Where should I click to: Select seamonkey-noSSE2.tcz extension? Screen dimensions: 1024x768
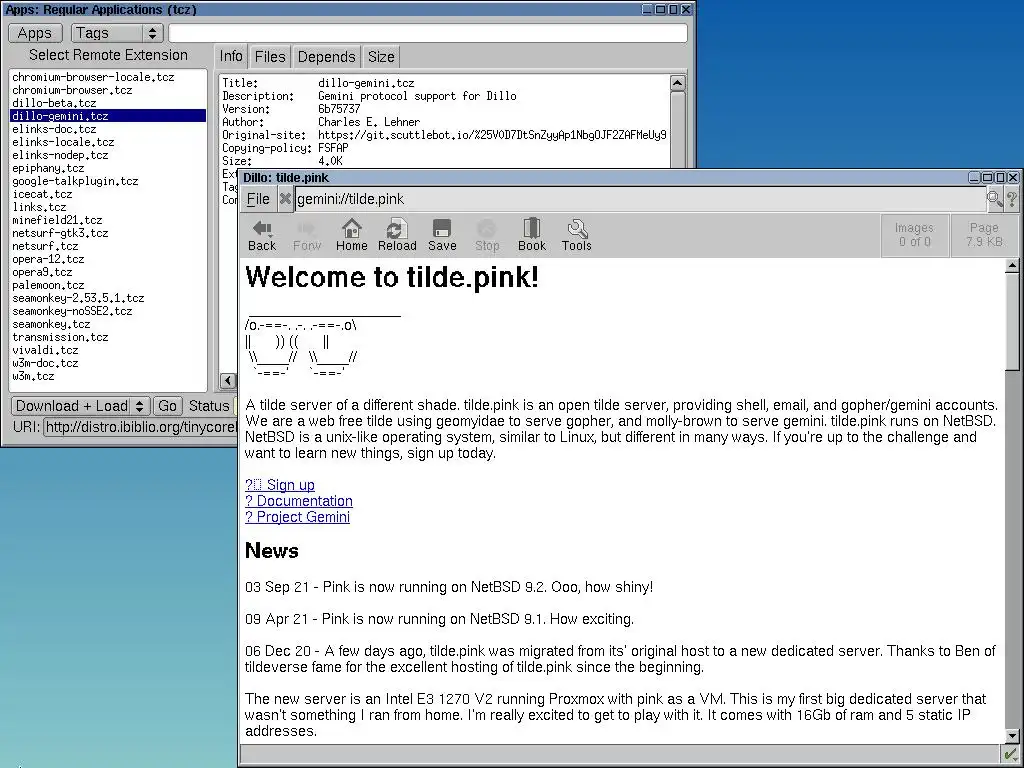[x=108, y=312]
